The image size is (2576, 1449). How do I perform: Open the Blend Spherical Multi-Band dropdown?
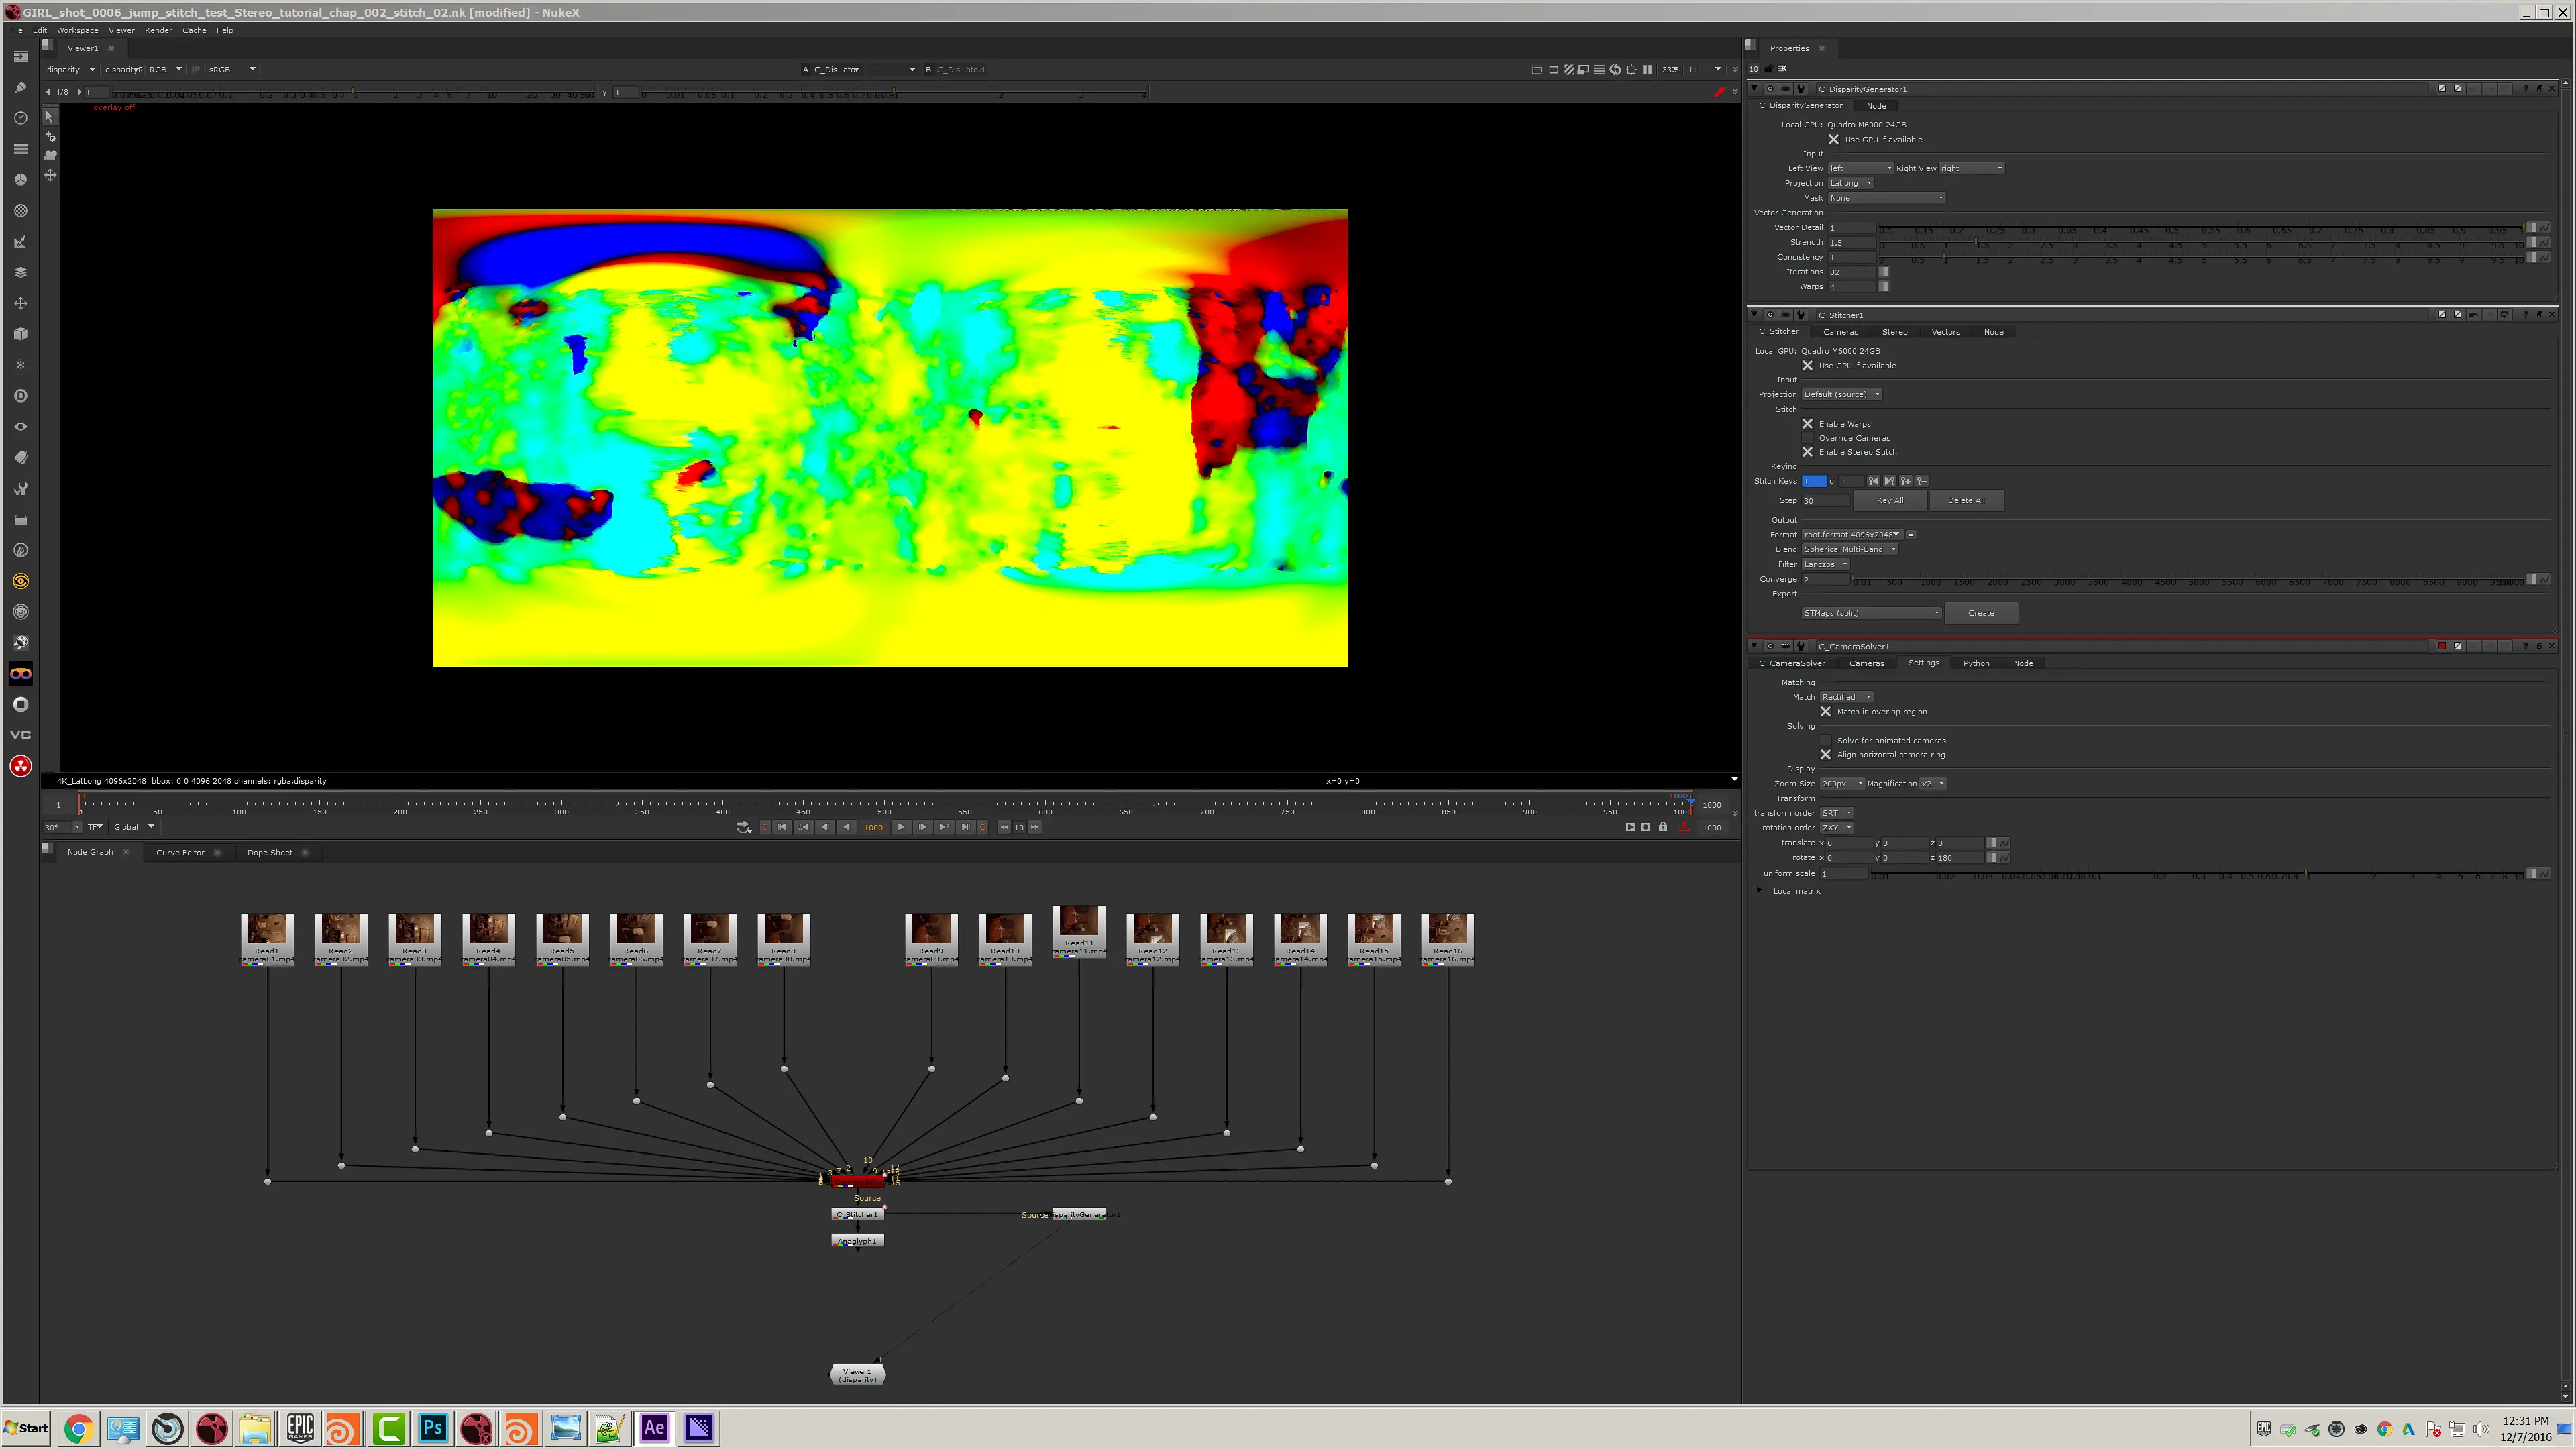point(1849,550)
